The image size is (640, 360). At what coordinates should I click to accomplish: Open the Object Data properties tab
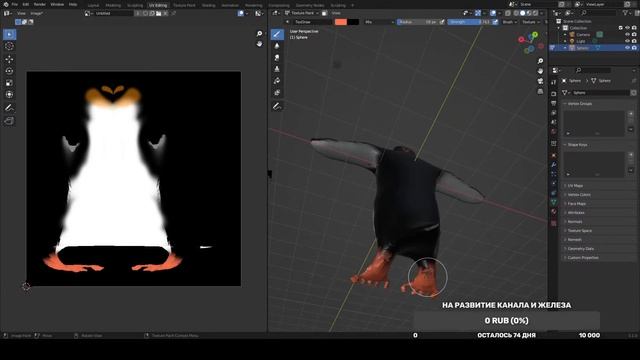click(x=553, y=202)
